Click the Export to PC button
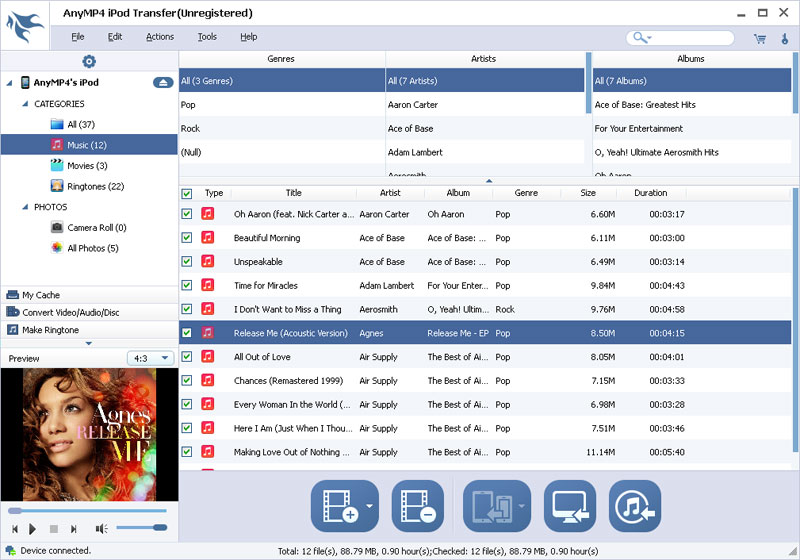The height and width of the screenshot is (560, 800). pos(569,506)
